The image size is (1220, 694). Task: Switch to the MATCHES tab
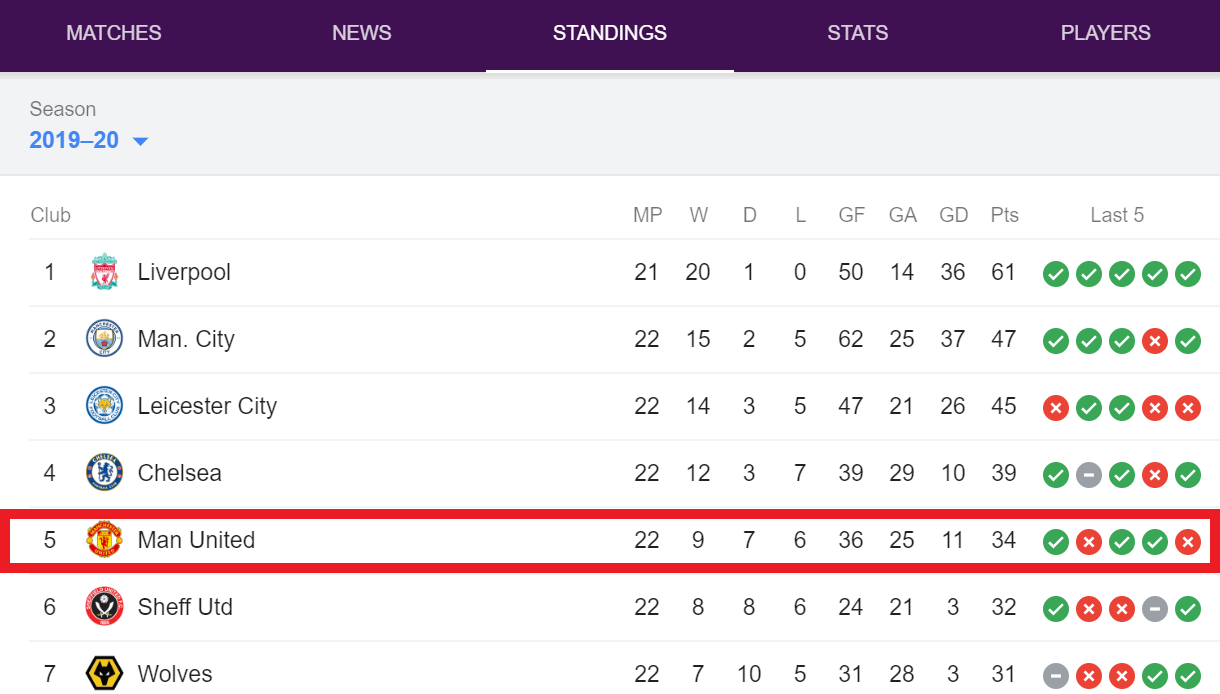click(114, 33)
